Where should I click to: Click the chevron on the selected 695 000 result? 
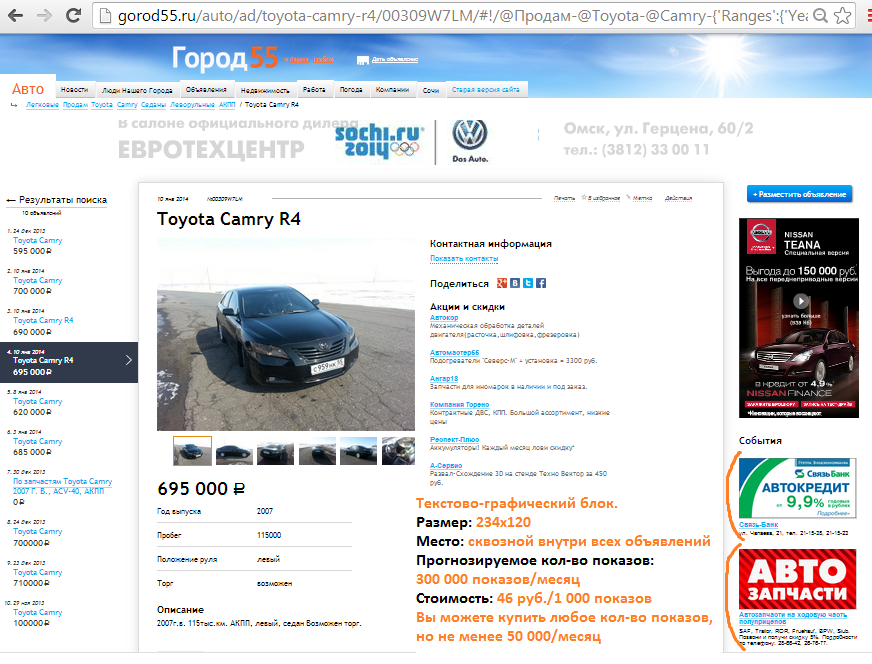129,360
